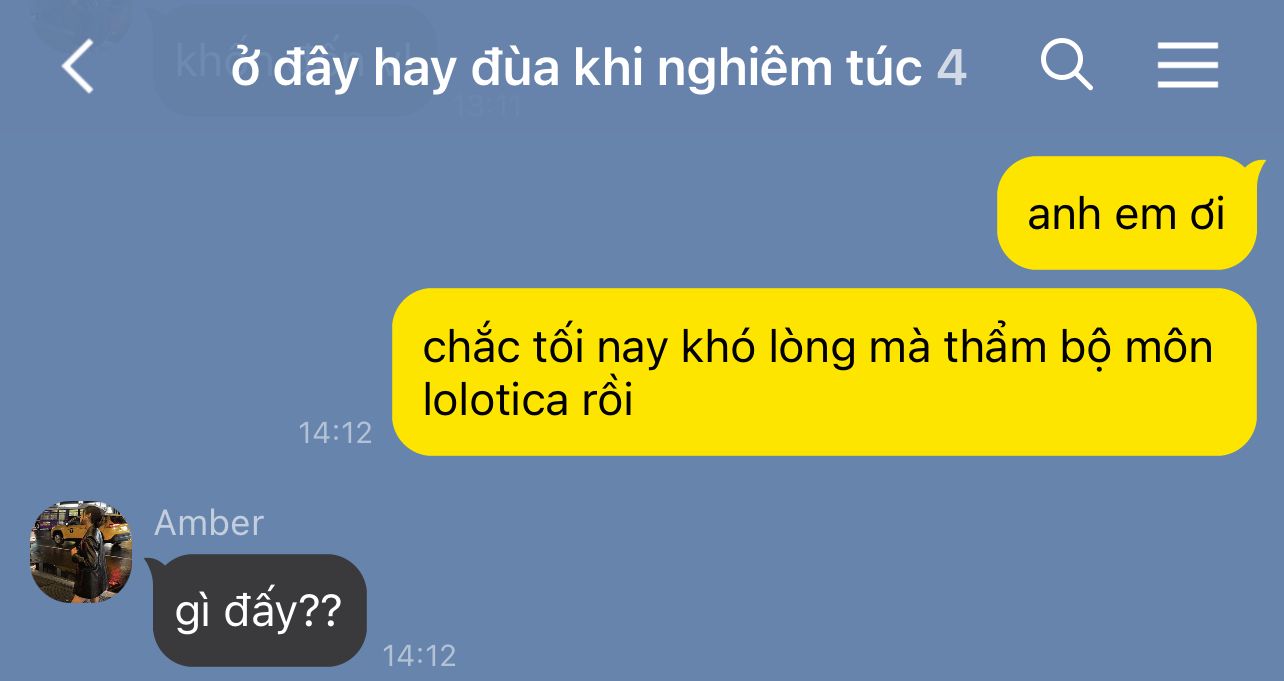Click the faded 13:11 timestamp under the title
Image resolution: width=1284 pixels, height=681 pixels.
click(489, 107)
